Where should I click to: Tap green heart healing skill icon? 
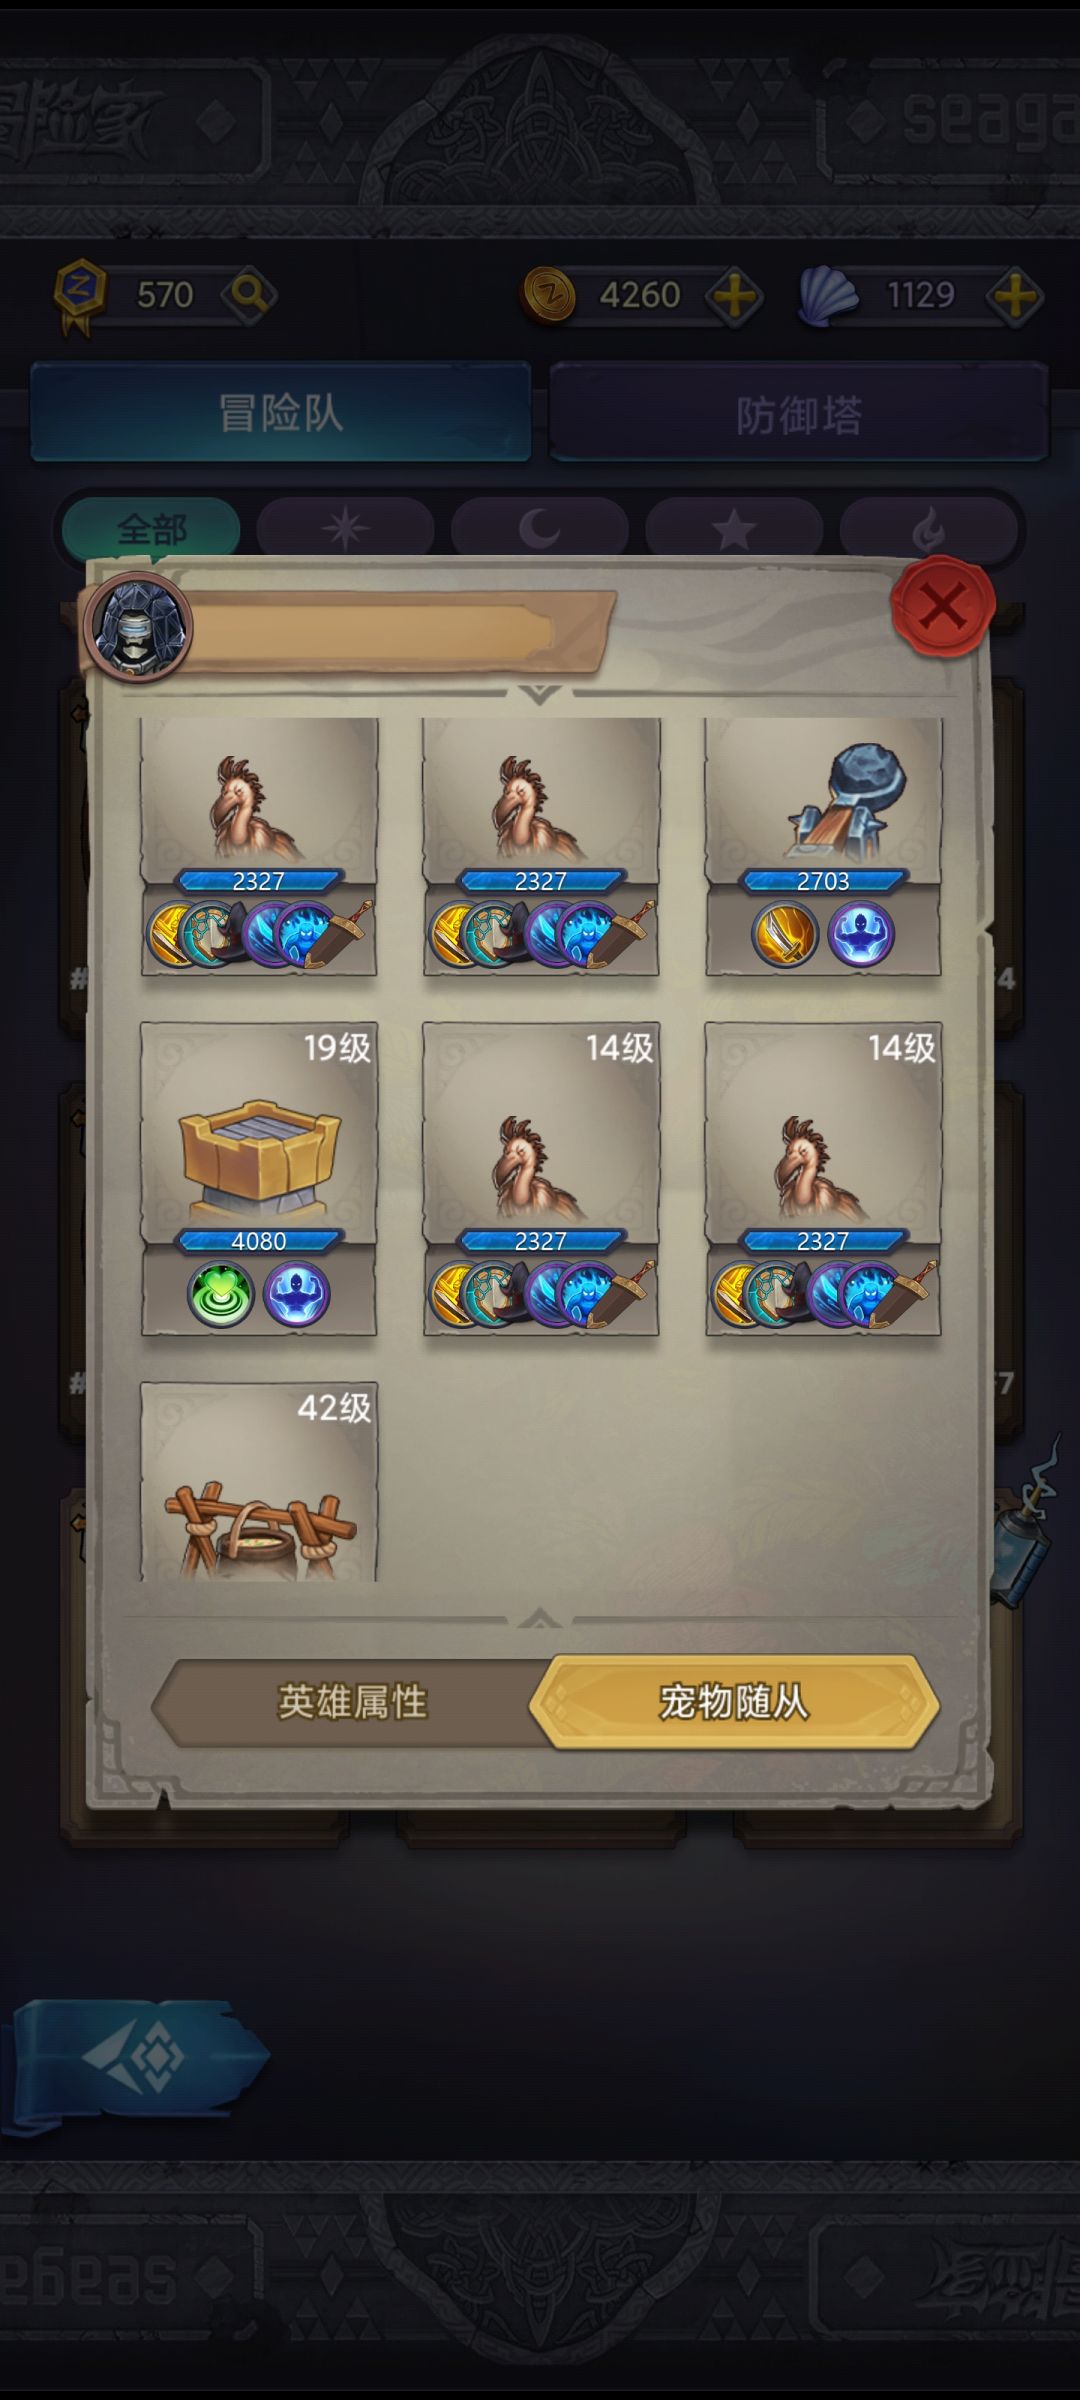click(221, 1294)
